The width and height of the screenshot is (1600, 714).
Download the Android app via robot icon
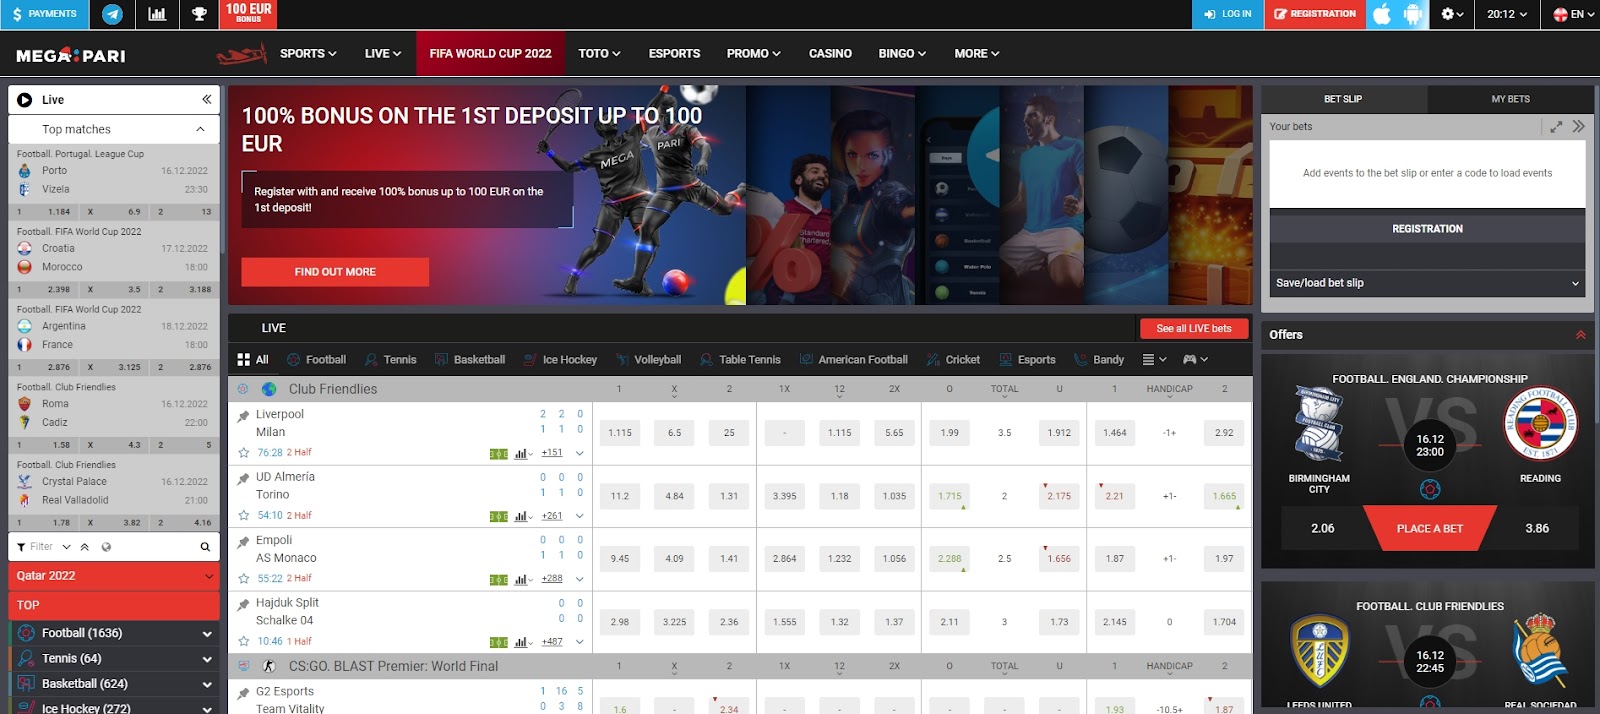click(x=1413, y=14)
